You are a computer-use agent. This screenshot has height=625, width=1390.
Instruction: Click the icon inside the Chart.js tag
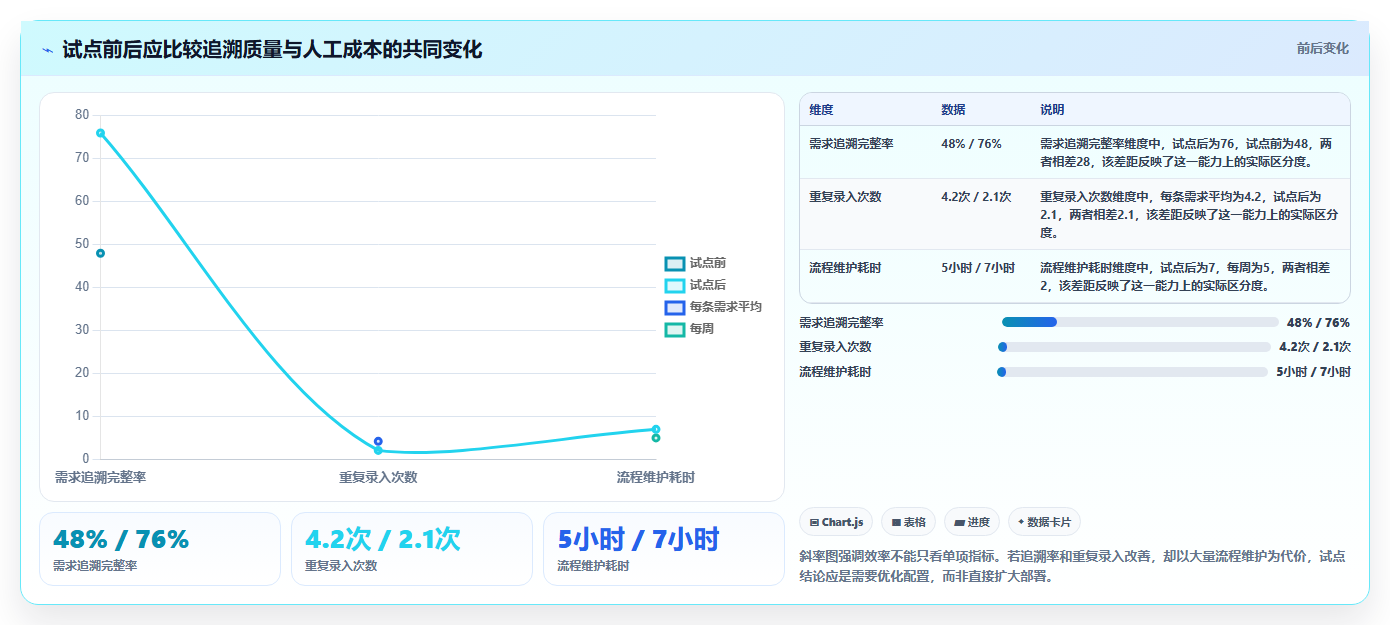[814, 522]
